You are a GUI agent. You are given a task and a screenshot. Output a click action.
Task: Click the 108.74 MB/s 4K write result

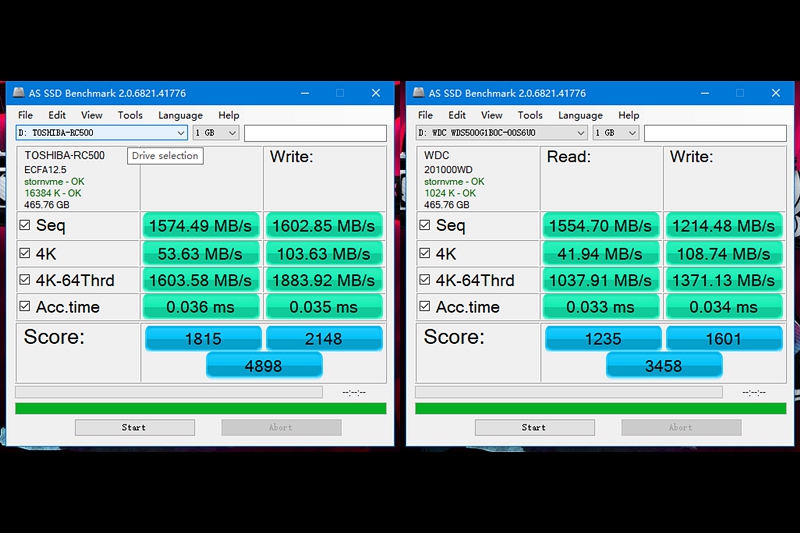(723, 253)
